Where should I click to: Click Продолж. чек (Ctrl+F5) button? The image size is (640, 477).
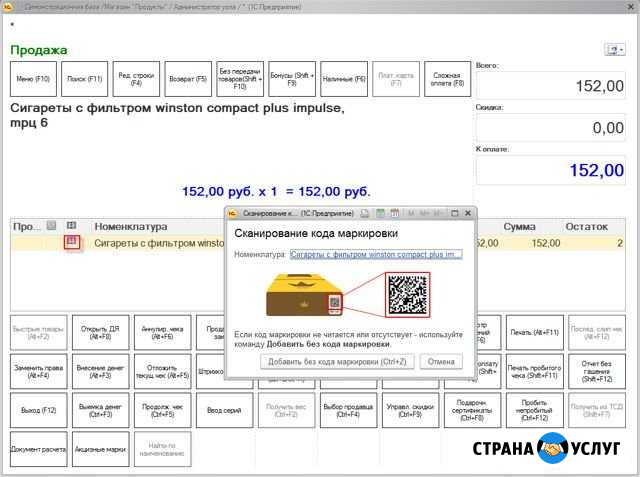[162, 410]
